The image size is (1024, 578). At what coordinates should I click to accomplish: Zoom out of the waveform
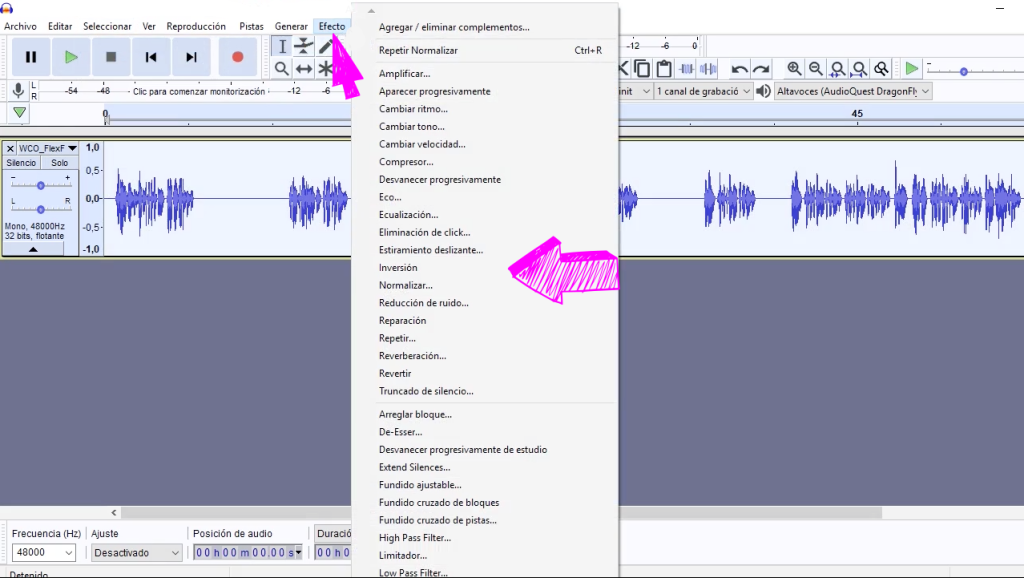pos(816,69)
